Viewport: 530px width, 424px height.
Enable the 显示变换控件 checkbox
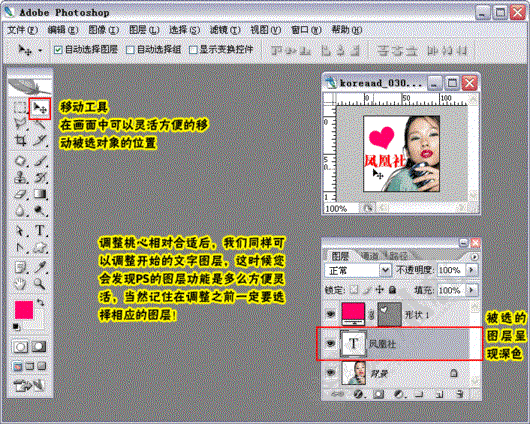tap(193, 50)
